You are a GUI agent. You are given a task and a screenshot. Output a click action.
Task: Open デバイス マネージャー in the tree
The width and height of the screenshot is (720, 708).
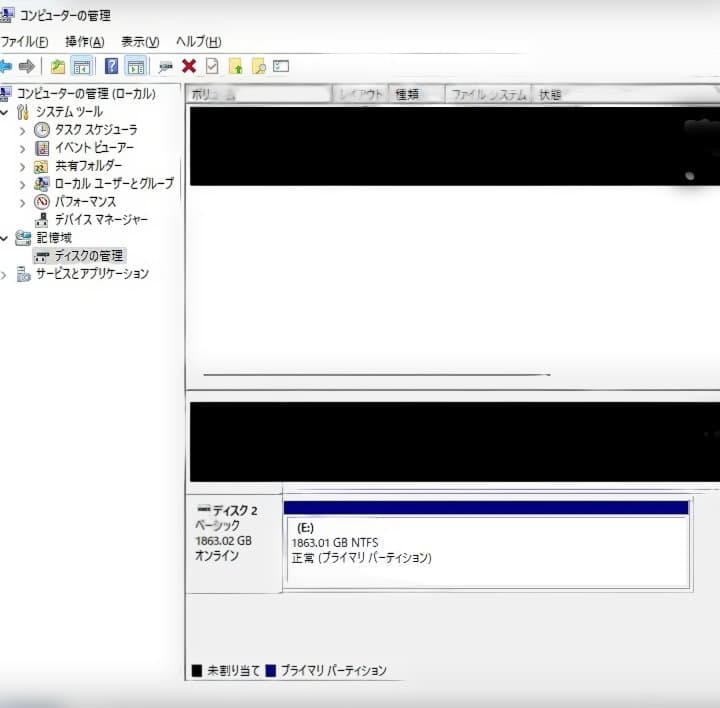tap(100, 219)
